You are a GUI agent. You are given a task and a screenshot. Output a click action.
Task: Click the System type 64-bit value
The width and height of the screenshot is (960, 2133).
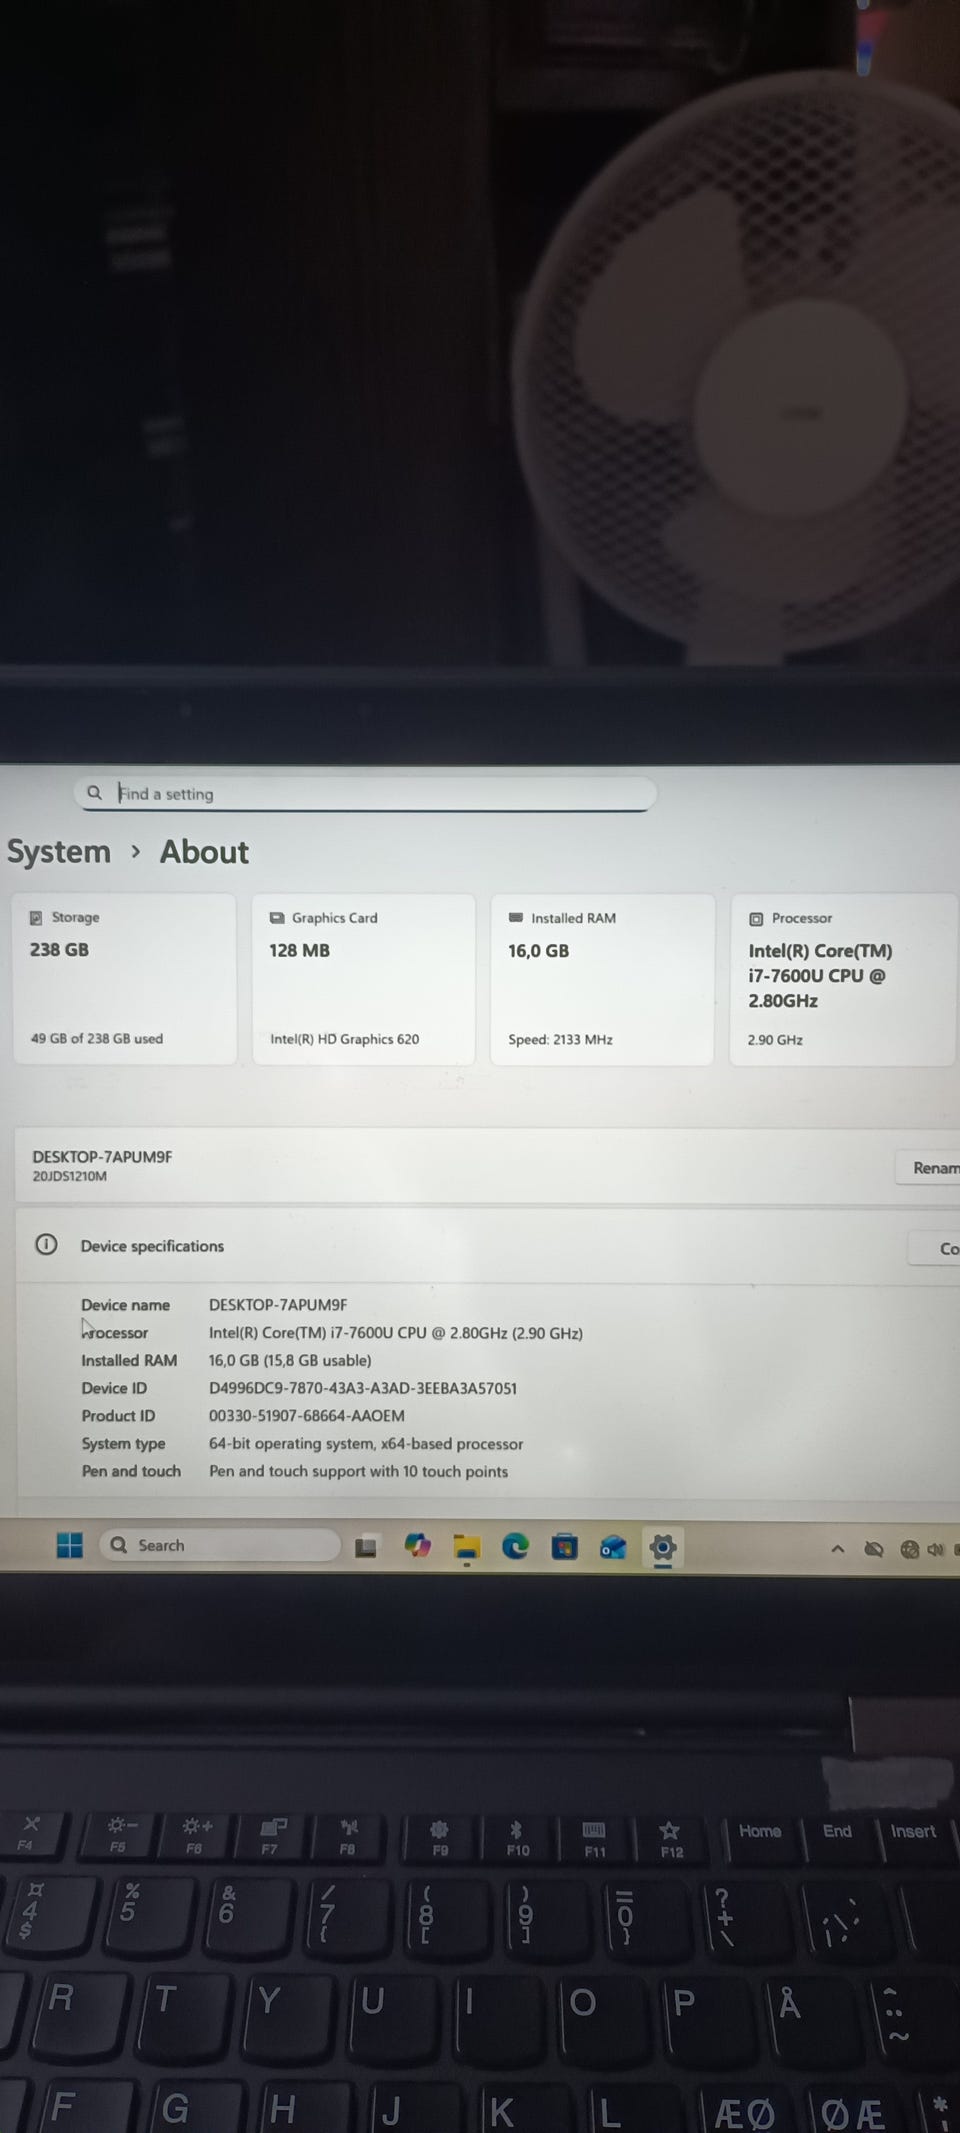(366, 1444)
